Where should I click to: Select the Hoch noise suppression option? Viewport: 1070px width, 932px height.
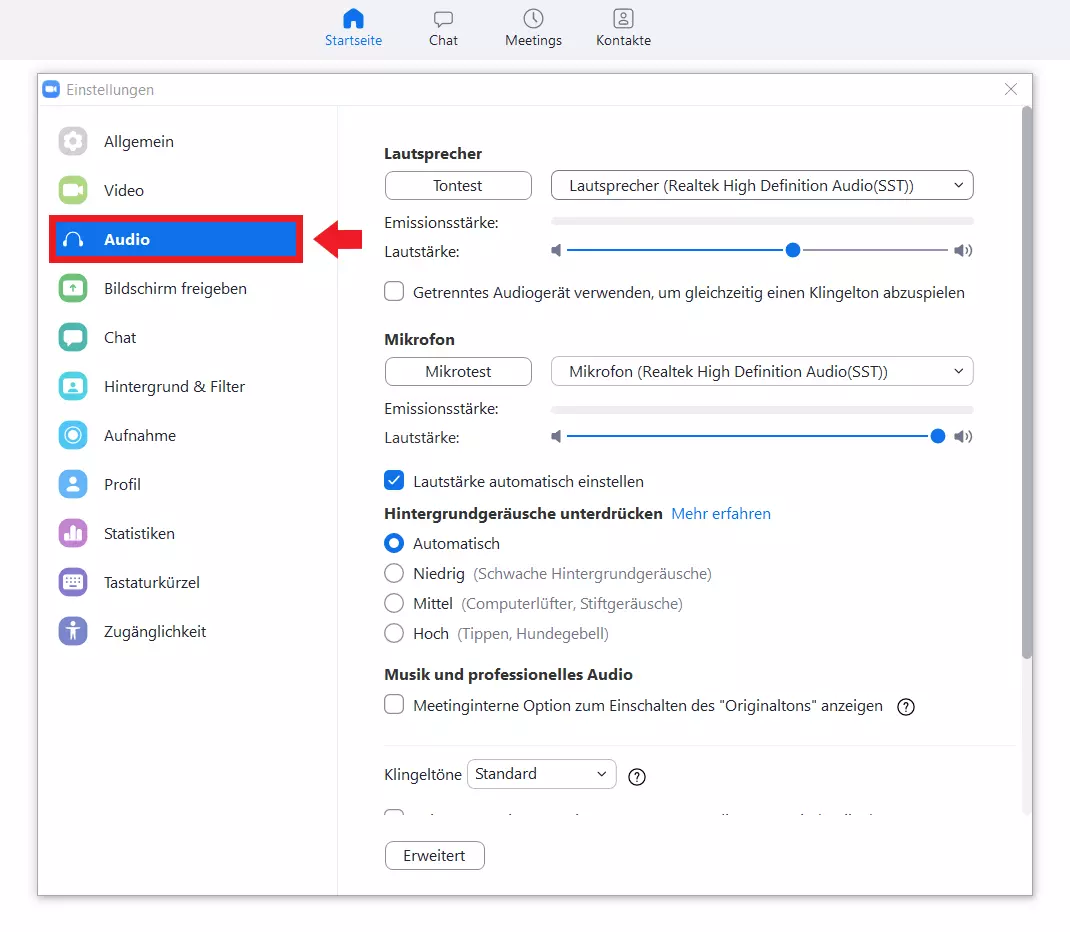pyautogui.click(x=394, y=633)
